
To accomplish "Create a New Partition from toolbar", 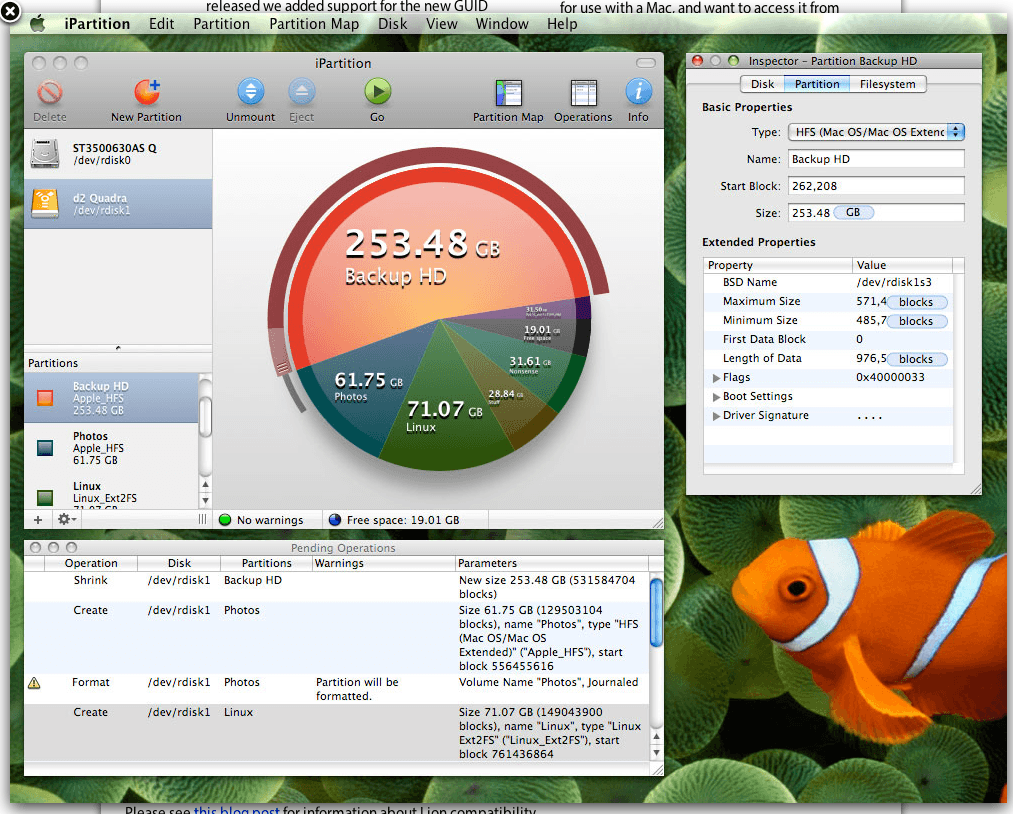I will coord(147,92).
